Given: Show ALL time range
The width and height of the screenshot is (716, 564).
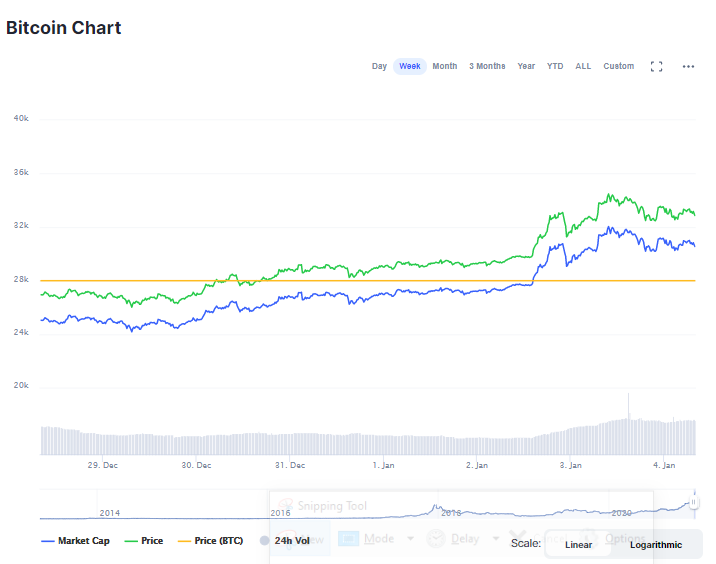Looking at the screenshot, I should (583, 66).
